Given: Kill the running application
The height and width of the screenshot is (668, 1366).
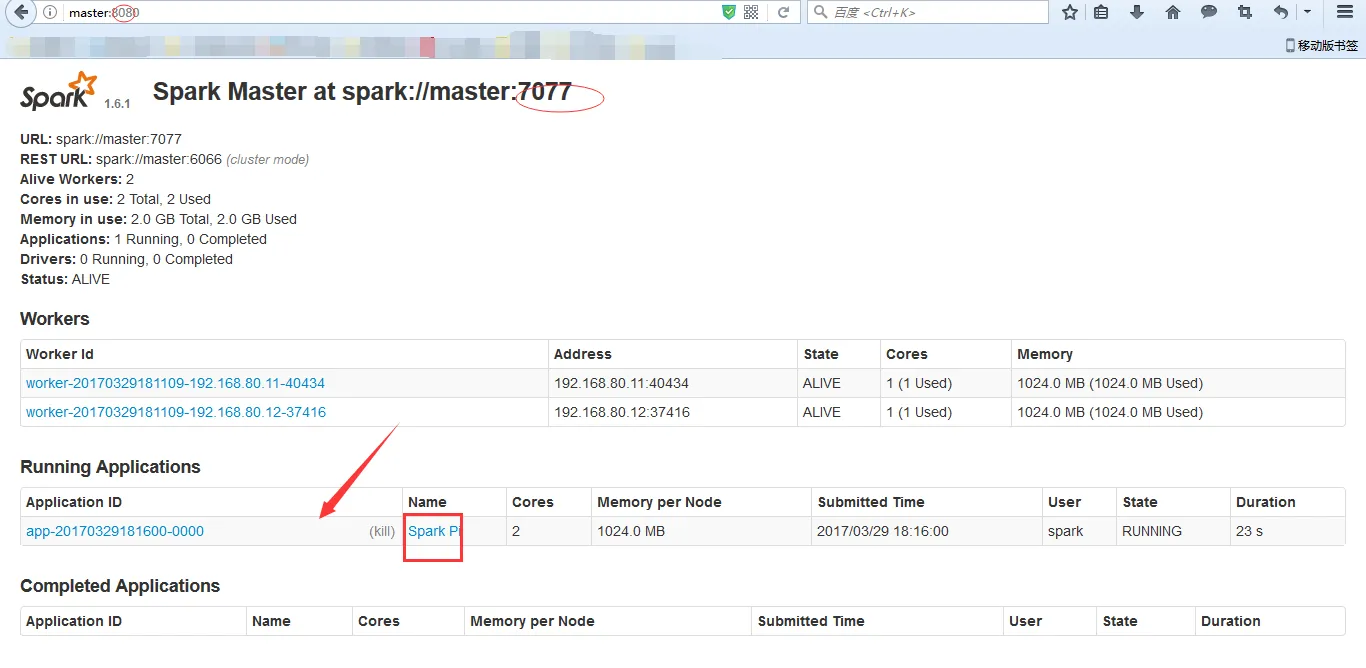Looking at the screenshot, I should coord(382,532).
